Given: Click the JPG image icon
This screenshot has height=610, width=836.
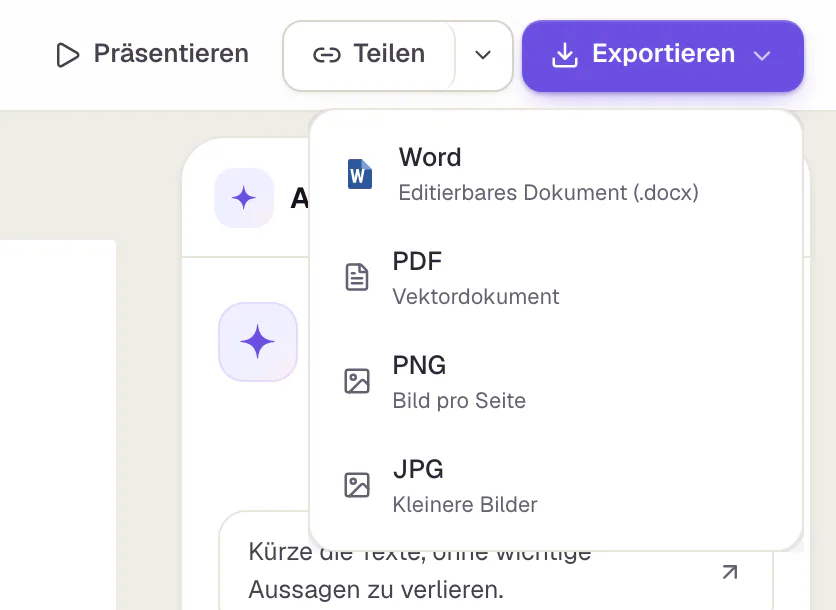Looking at the screenshot, I should tap(357, 485).
